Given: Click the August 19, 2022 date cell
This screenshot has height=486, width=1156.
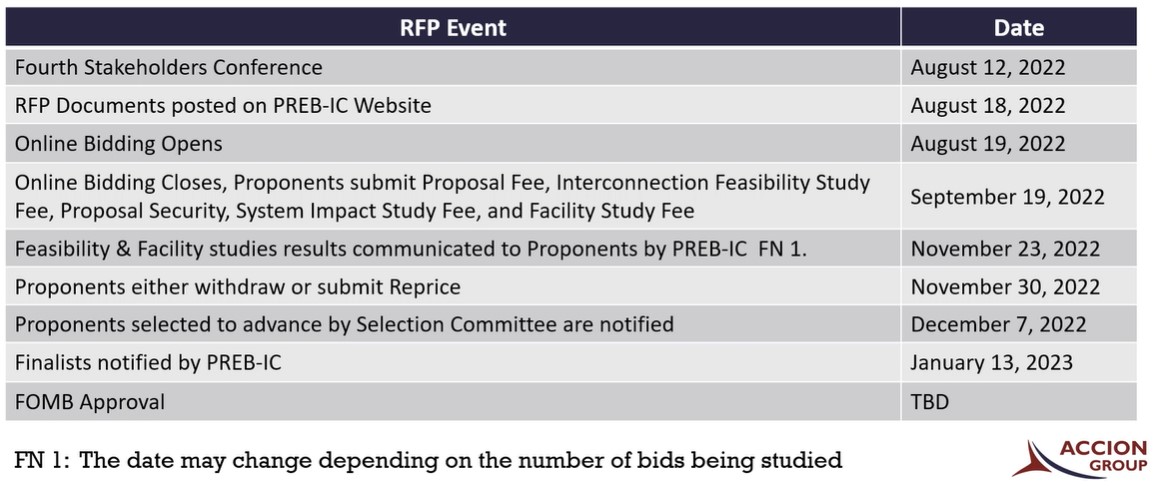Looking at the screenshot, I should pos(988,143).
